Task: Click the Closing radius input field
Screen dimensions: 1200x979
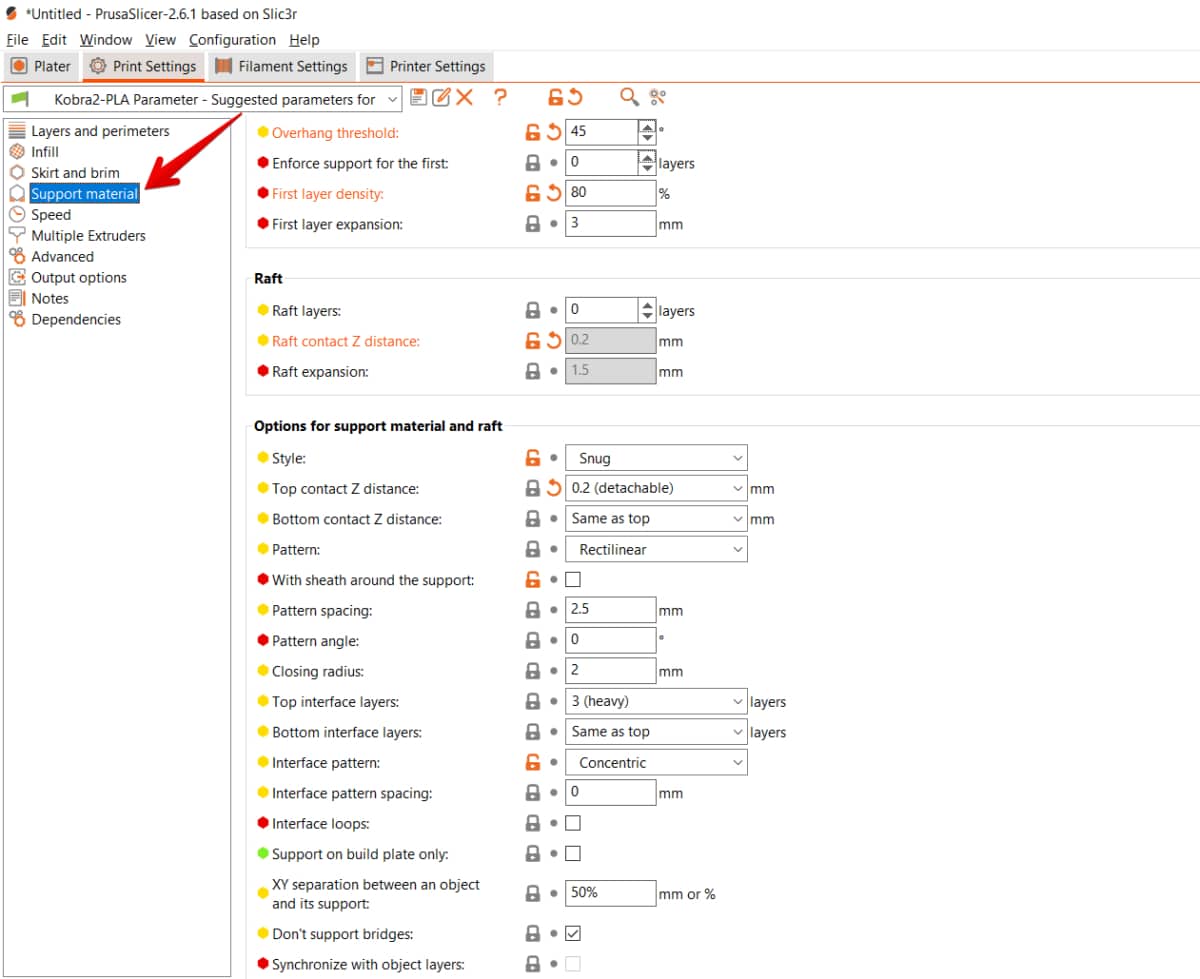Action: coord(611,671)
